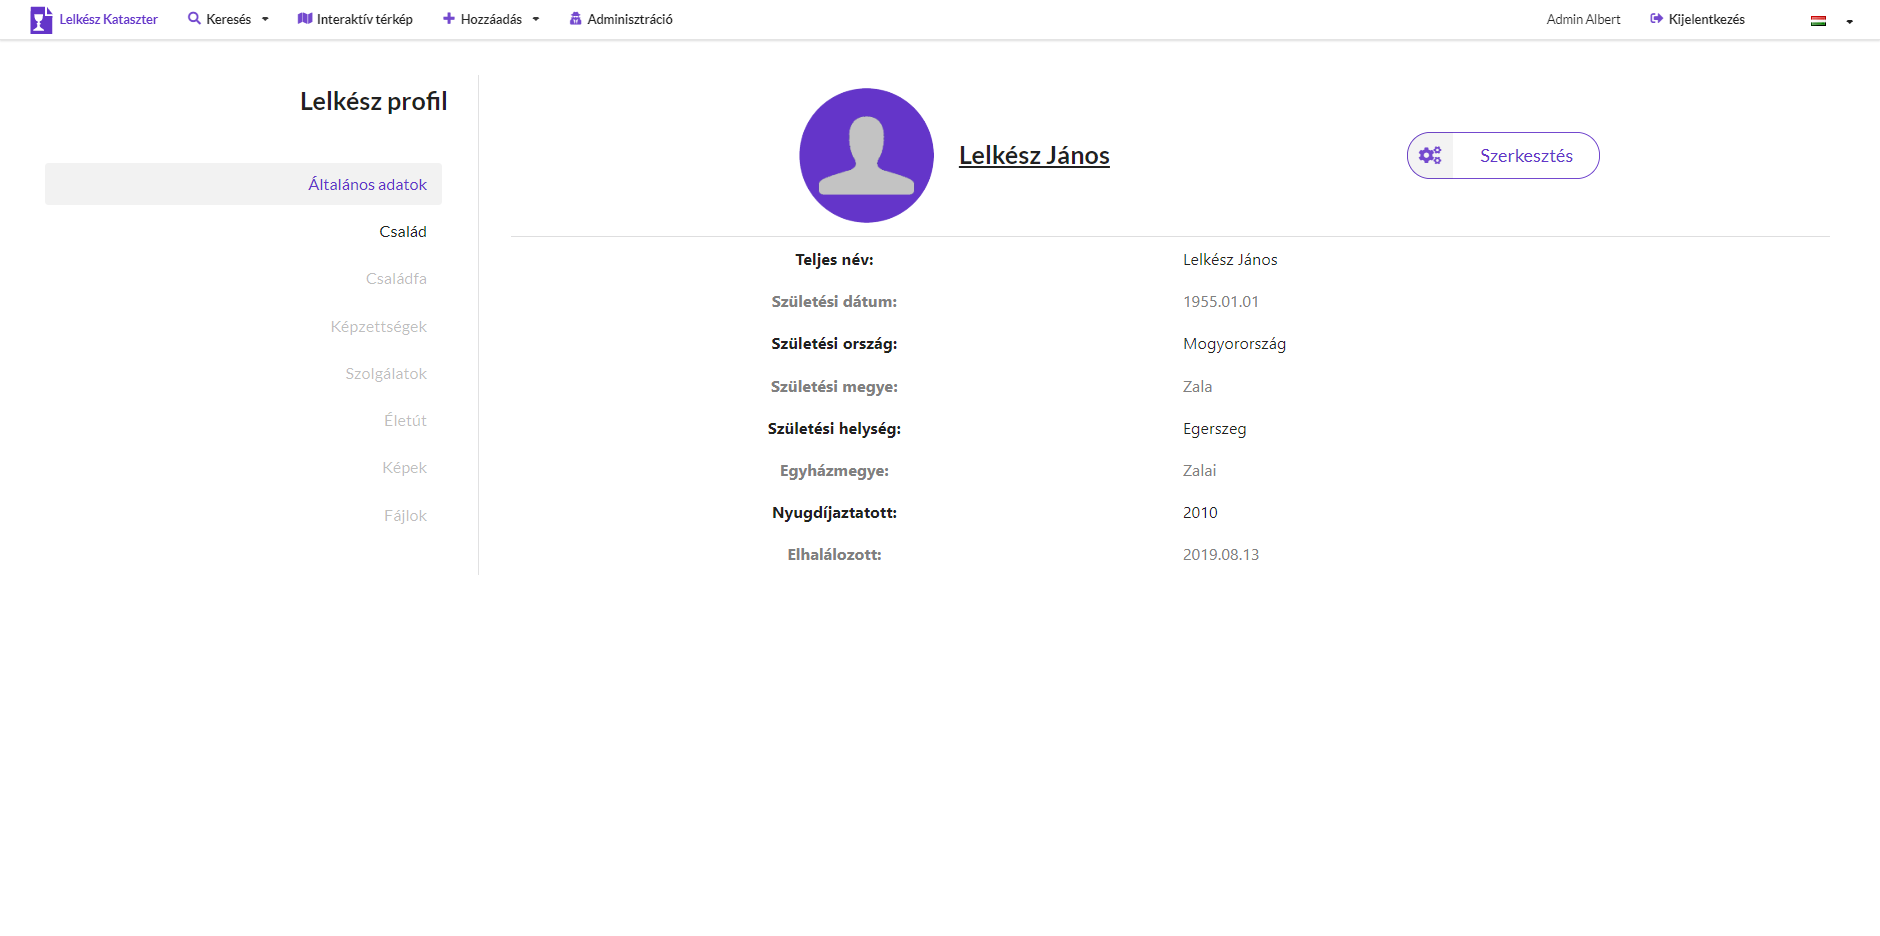The height and width of the screenshot is (936, 1880).
Task: Click the Adminisztráció user icon
Action: [x=575, y=19]
